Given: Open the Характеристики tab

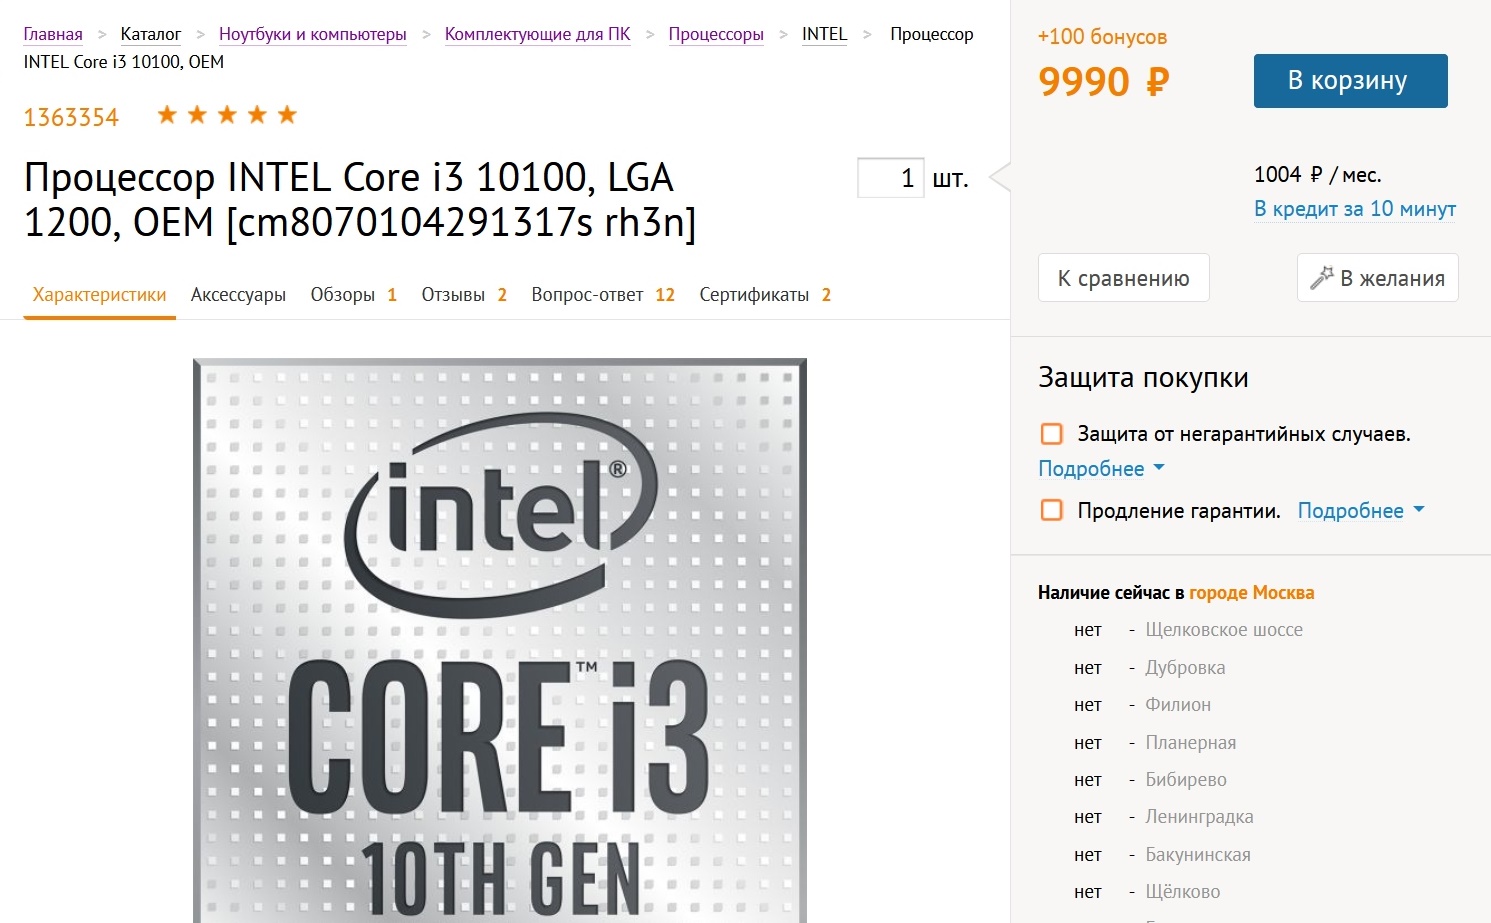Looking at the screenshot, I should (x=99, y=295).
